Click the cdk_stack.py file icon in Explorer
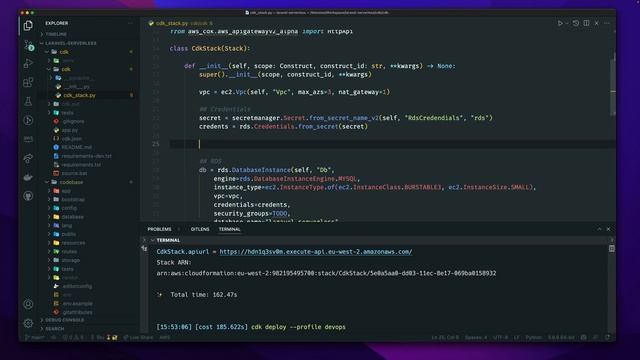Screen dimensions: 640x360 [x=58, y=95]
